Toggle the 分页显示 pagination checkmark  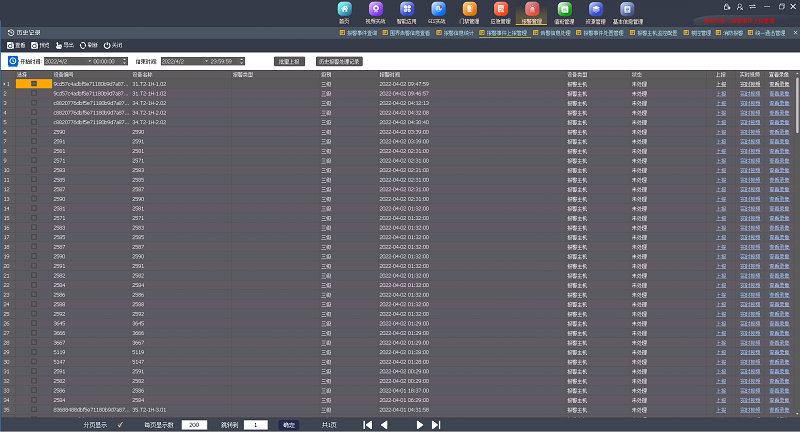pos(121,424)
